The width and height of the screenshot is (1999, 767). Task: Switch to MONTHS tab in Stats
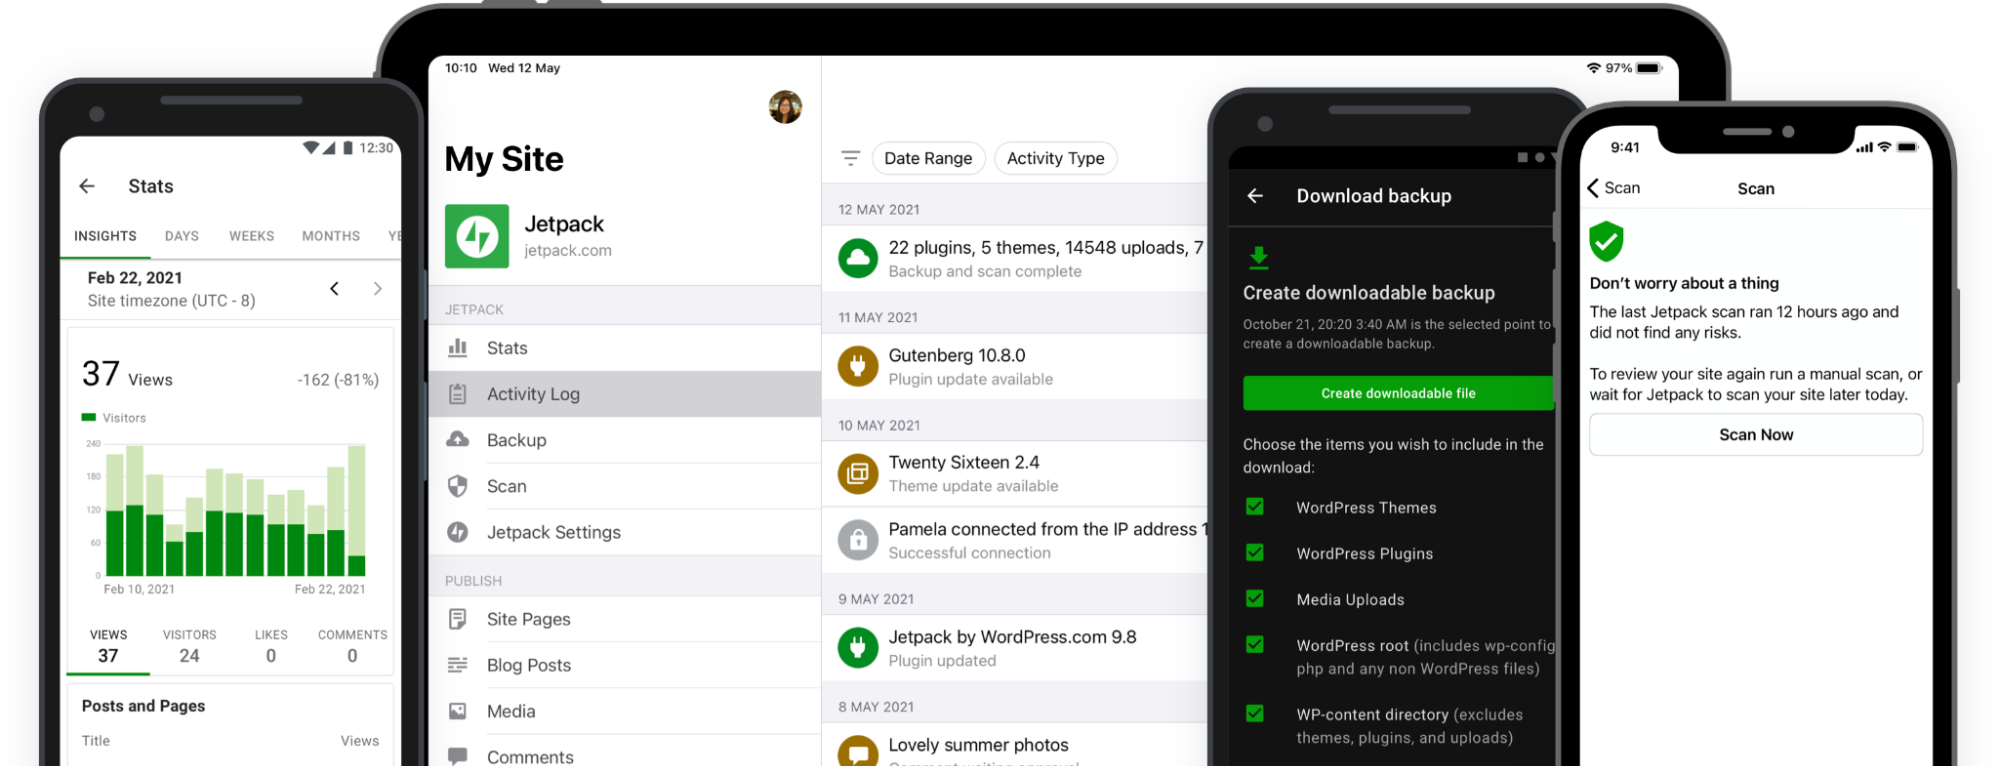[x=331, y=236]
